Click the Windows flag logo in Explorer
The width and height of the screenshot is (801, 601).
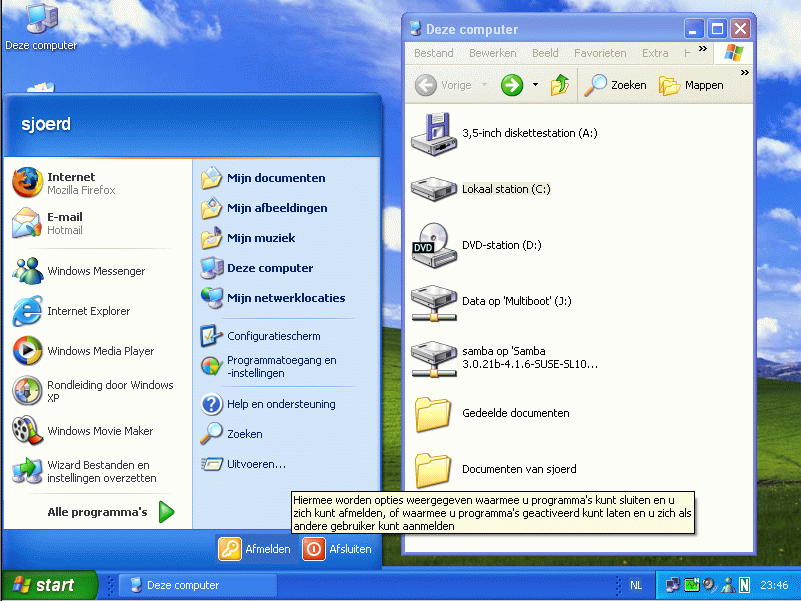[734, 53]
